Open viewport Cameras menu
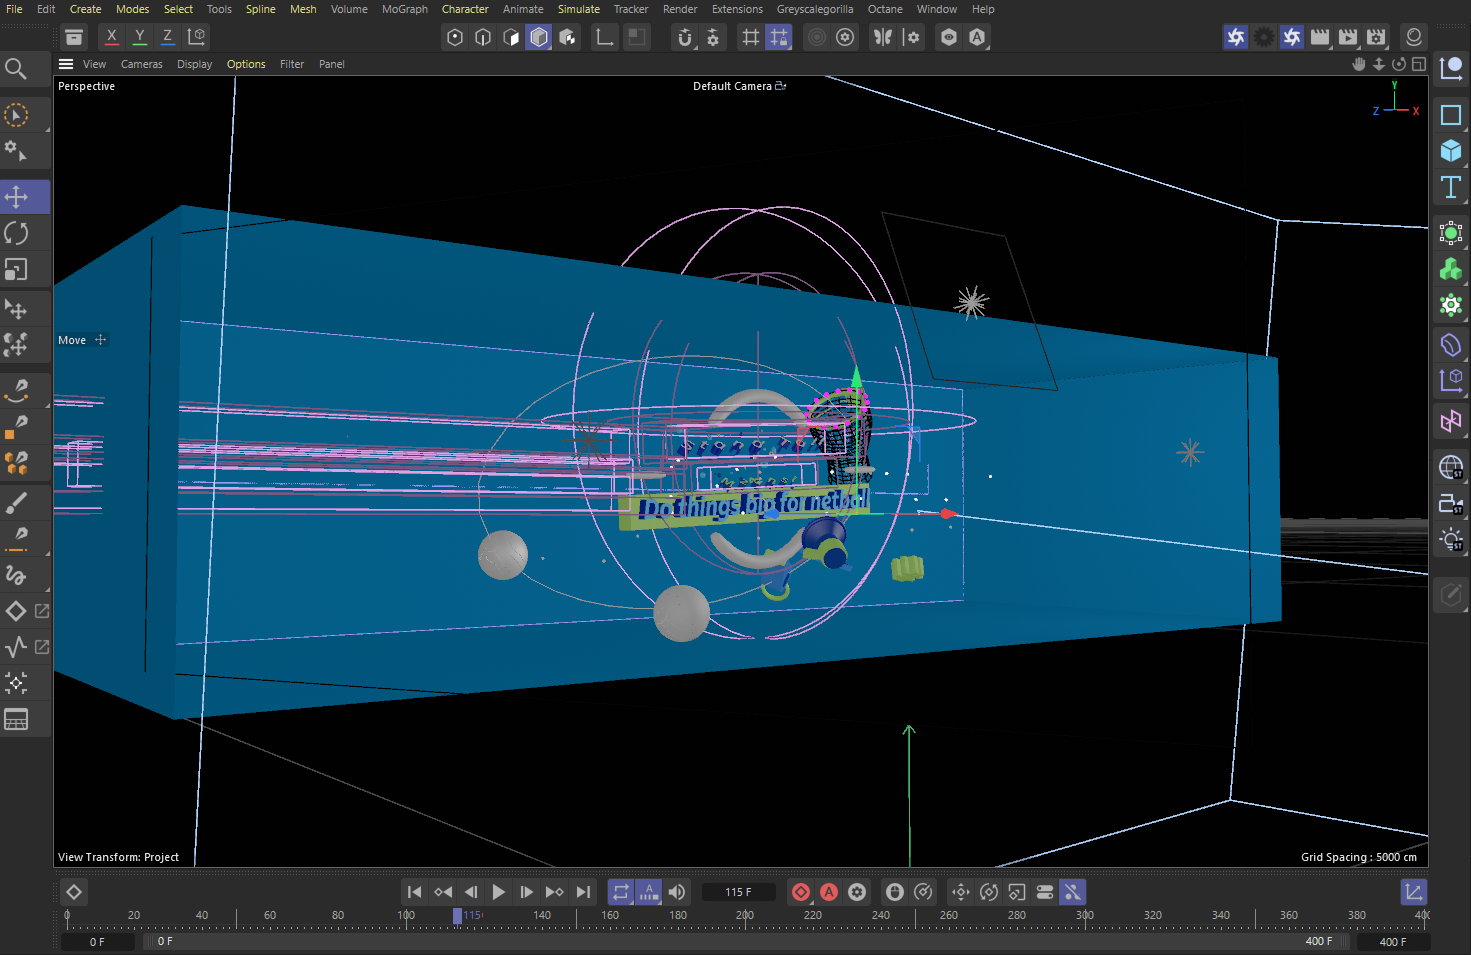The image size is (1471, 955). point(141,64)
